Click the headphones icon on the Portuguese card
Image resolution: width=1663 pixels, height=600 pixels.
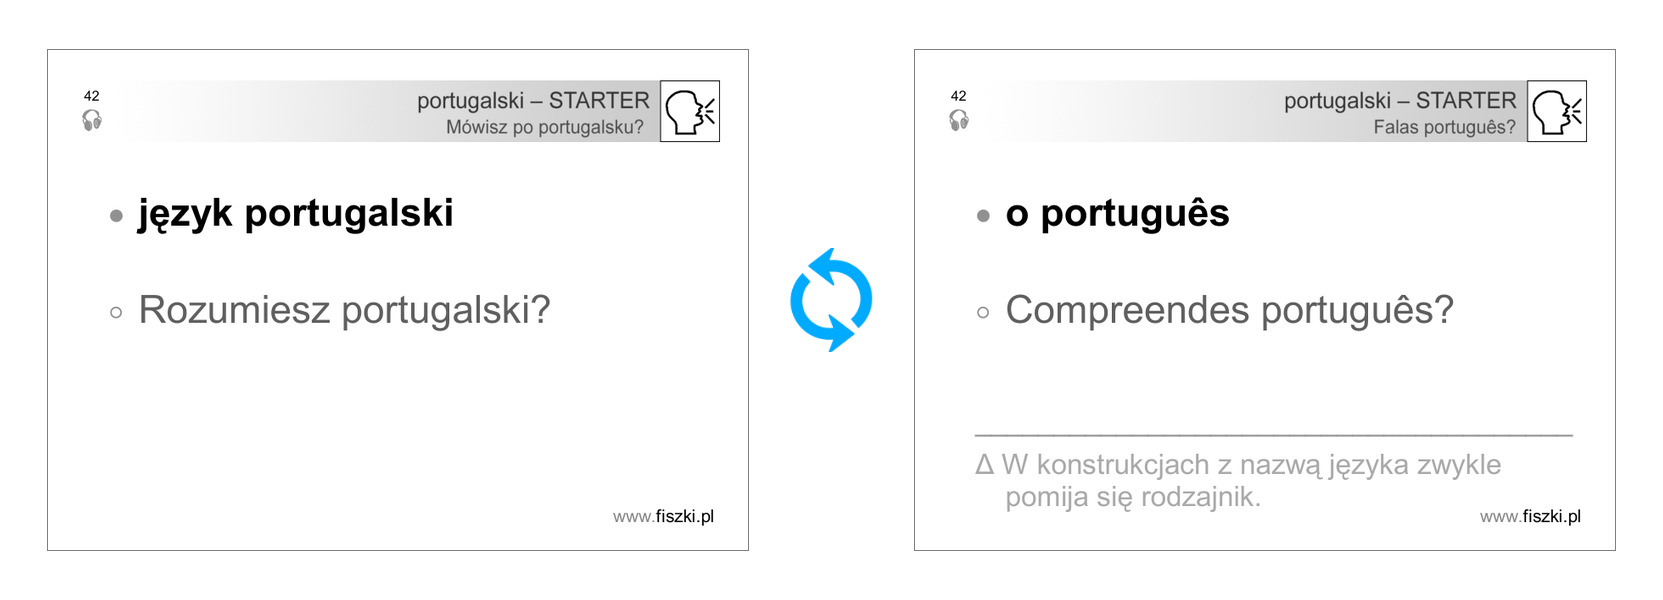click(x=959, y=121)
